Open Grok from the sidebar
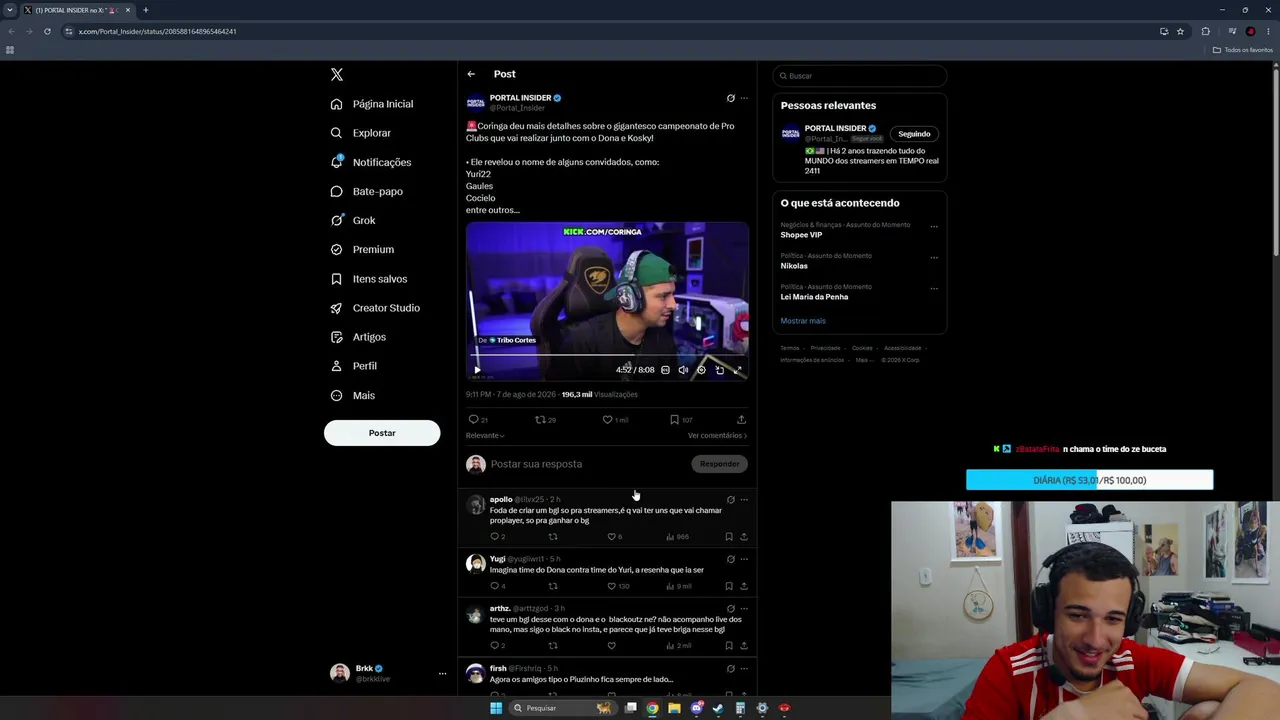 click(x=353, y=220)
